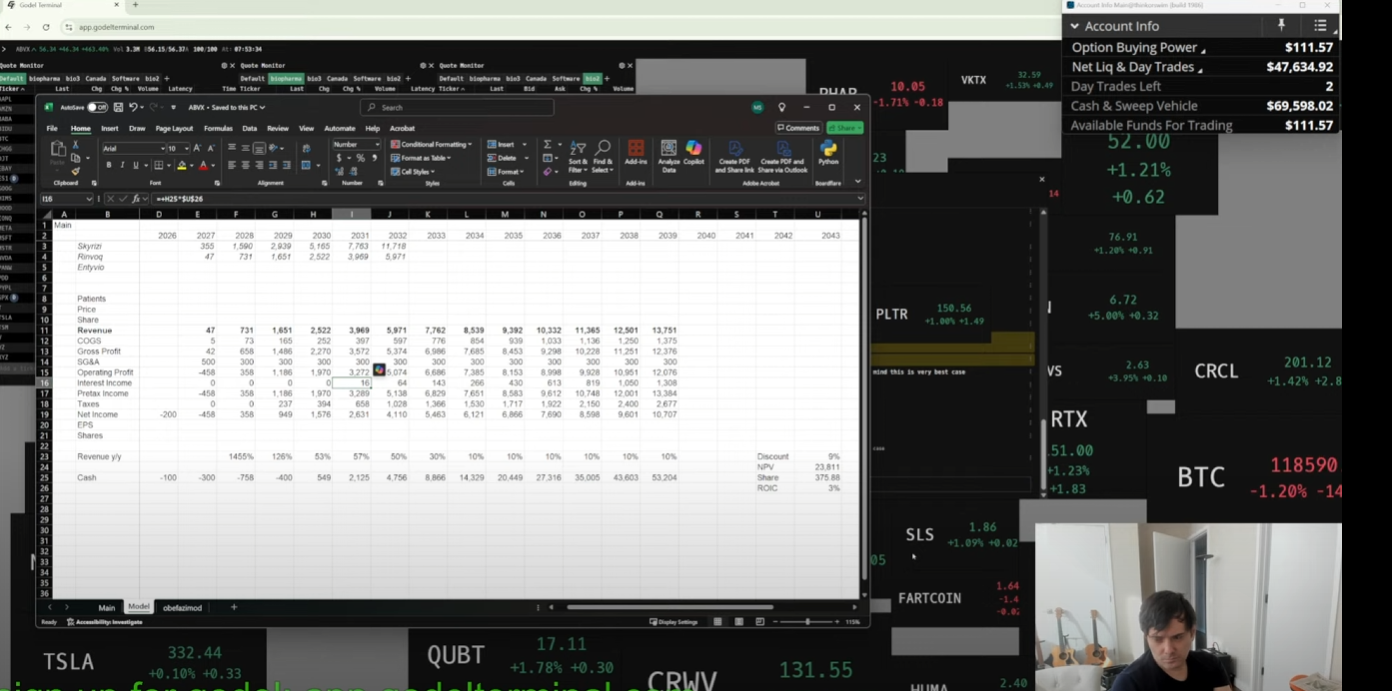The image size is (1392, 691).
Task: Open Find & Select
Action: pos(603,156)
